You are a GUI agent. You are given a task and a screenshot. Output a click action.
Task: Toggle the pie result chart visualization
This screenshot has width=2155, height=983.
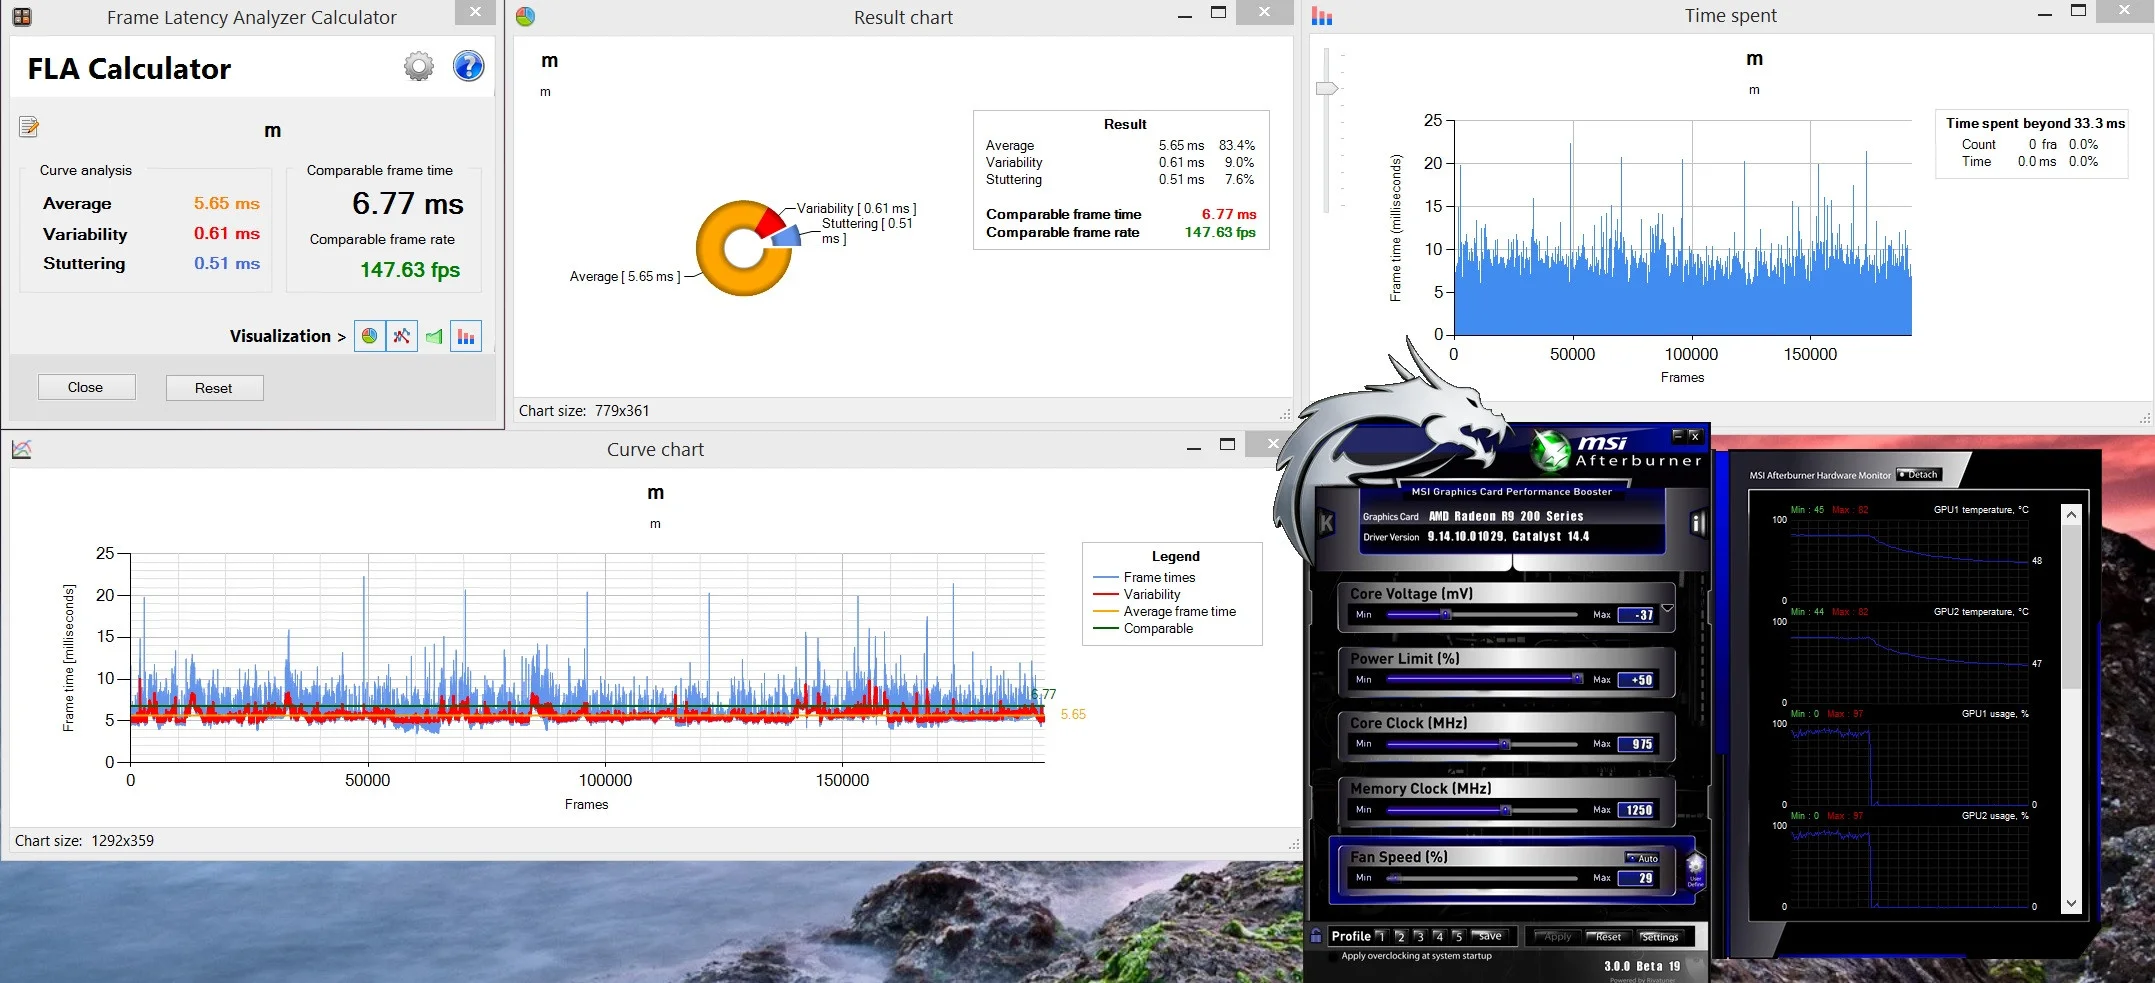pyautogui.click(x=370, y=336)
